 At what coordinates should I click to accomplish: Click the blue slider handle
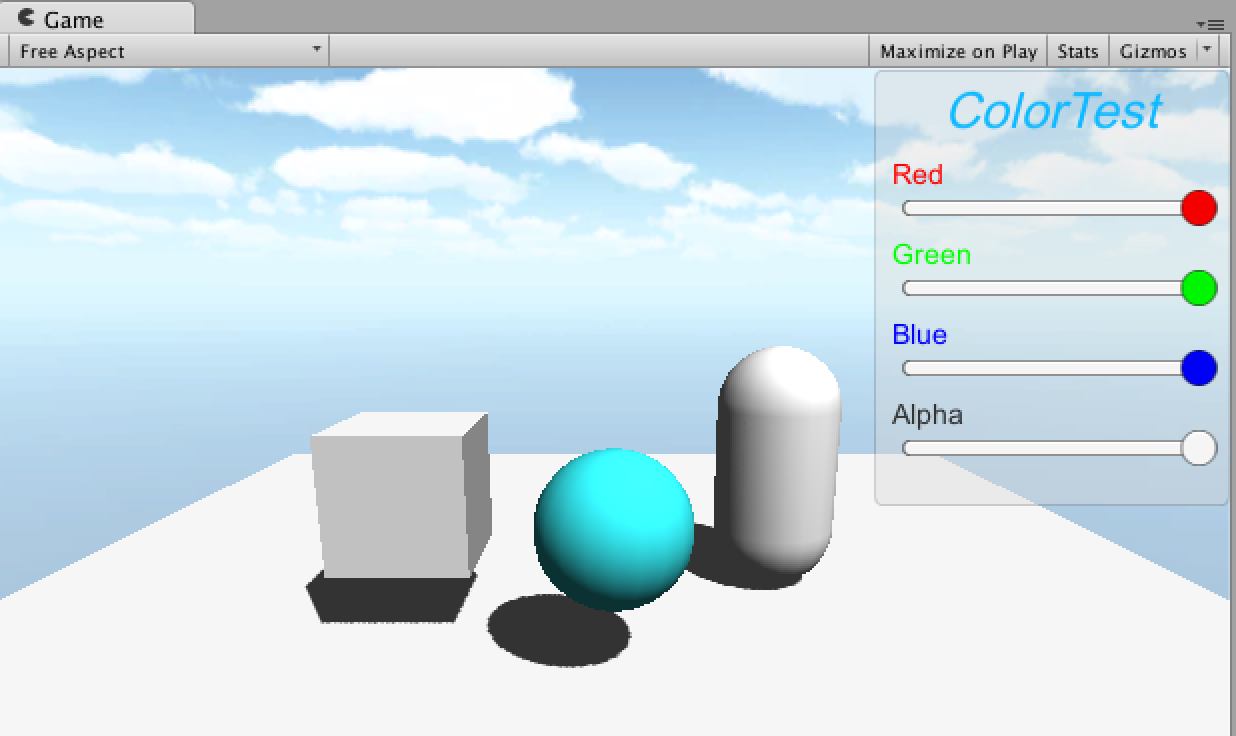click(1199, 368)
